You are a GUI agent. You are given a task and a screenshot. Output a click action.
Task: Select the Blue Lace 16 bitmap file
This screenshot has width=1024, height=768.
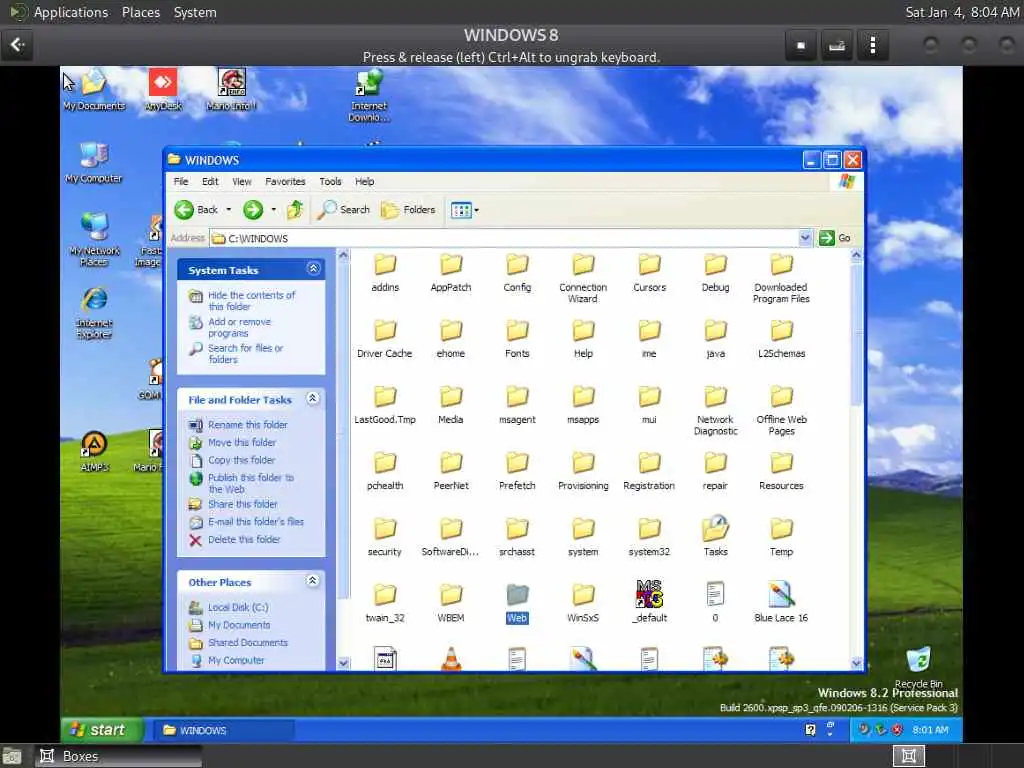[781, 601]
